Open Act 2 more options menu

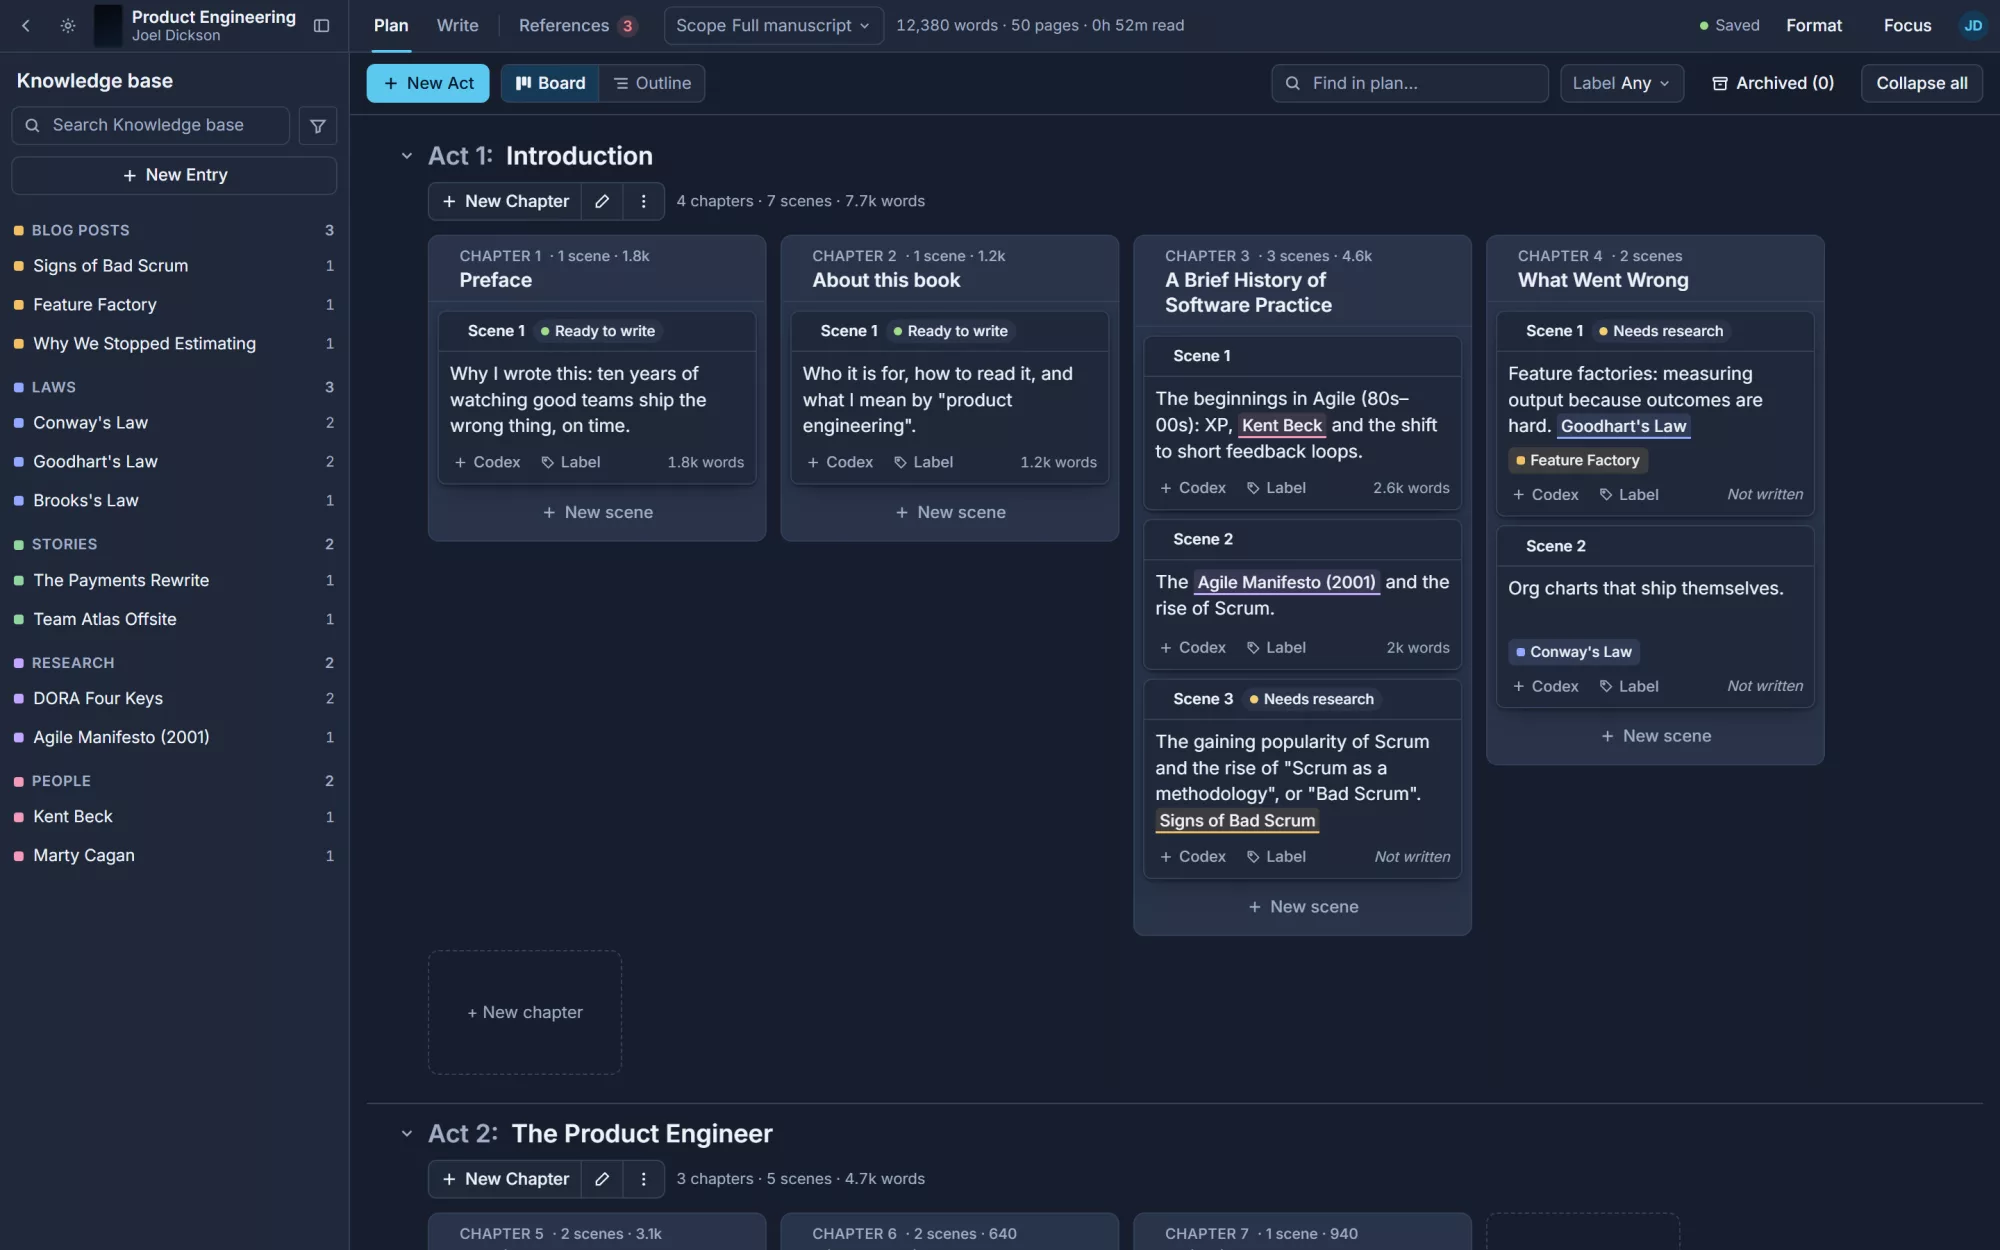coord(643,1179)
